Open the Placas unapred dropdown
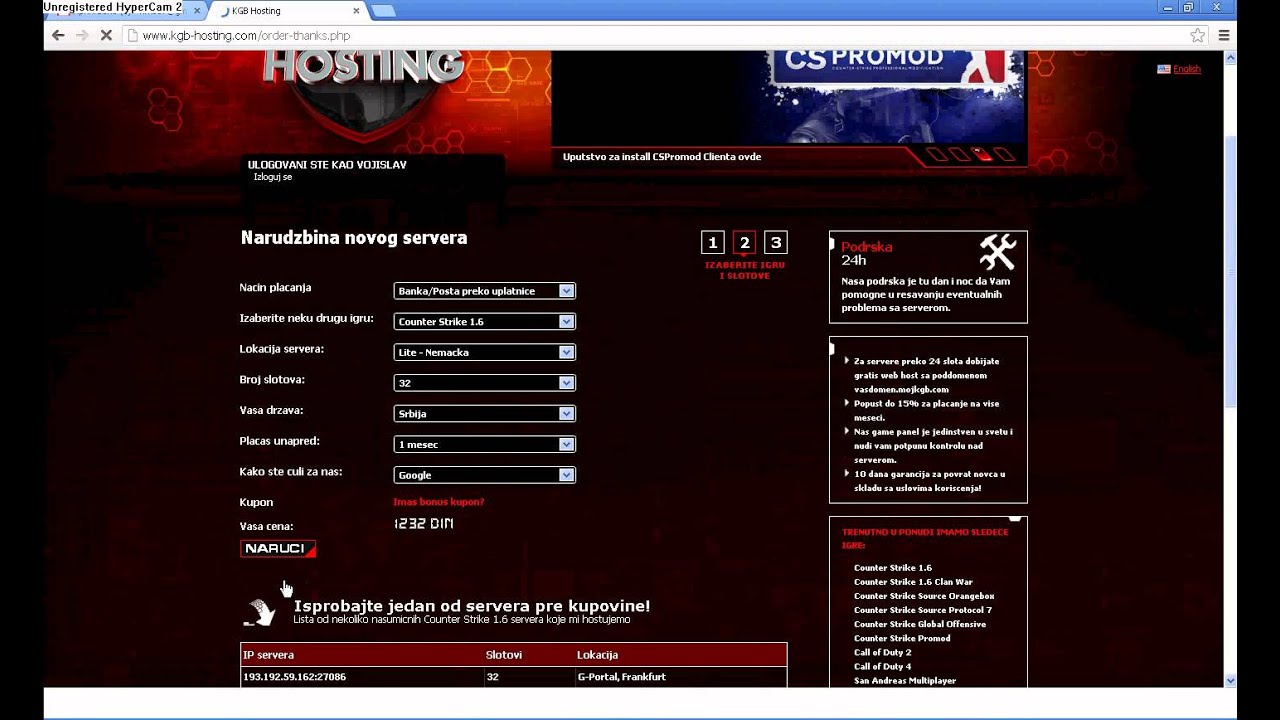This screenshot has height=720, width=1280. 484,444
